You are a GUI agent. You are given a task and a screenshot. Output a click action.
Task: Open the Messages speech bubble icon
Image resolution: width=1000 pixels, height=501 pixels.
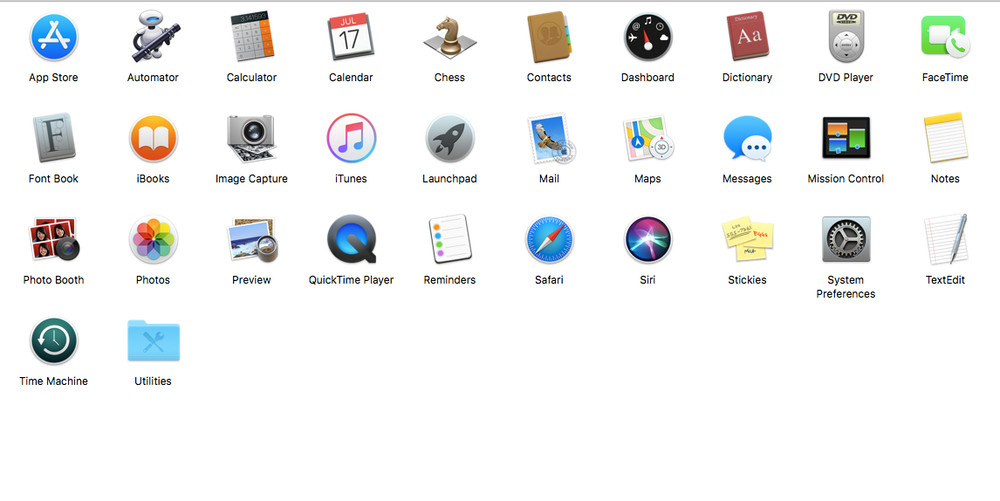(x=747, y=138)
